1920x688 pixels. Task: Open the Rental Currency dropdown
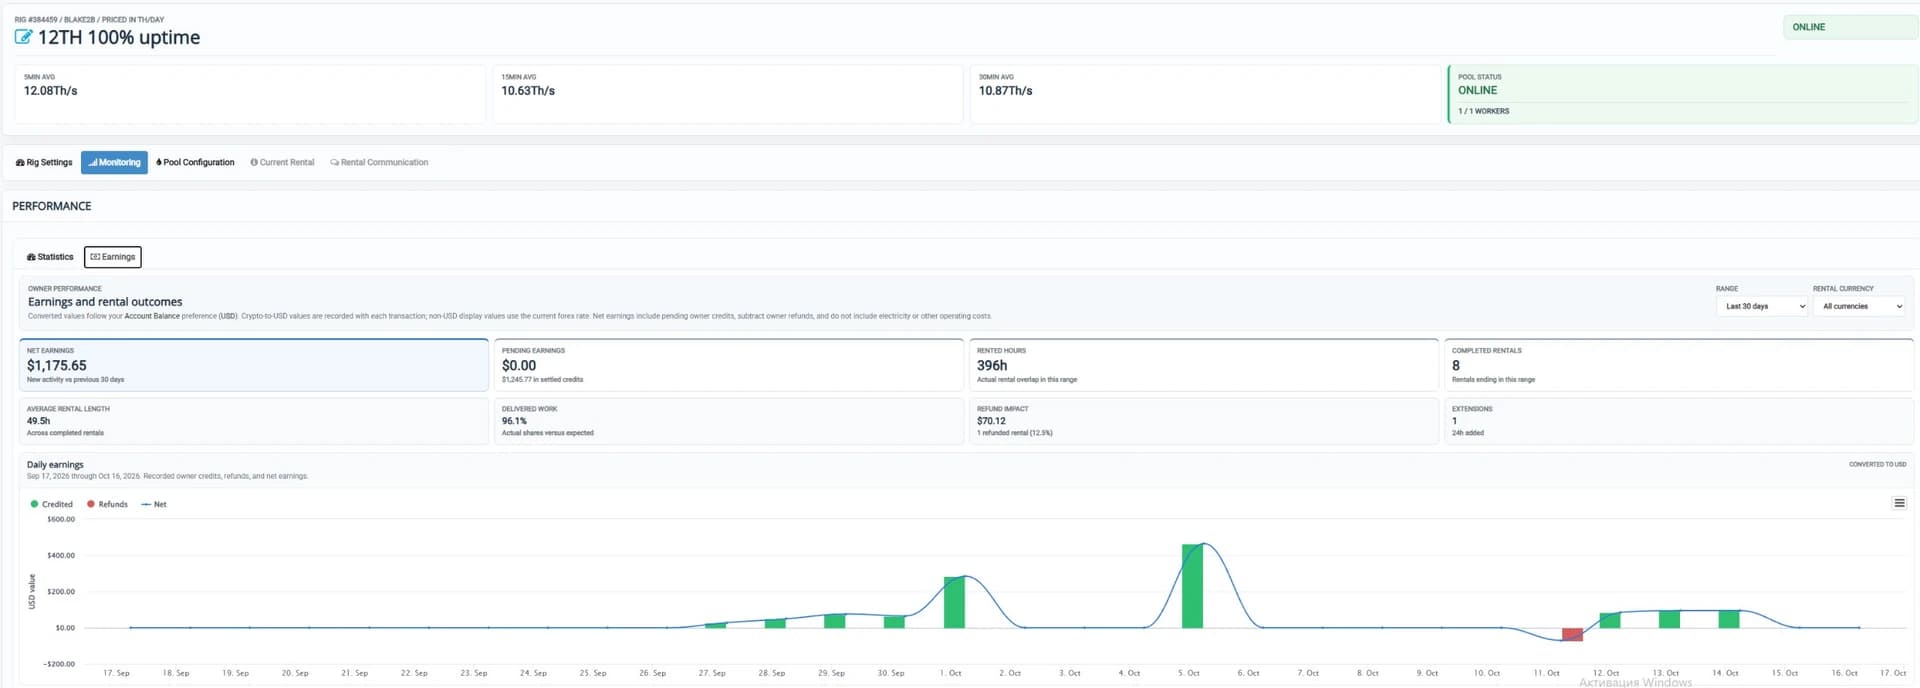(1858, 306)
